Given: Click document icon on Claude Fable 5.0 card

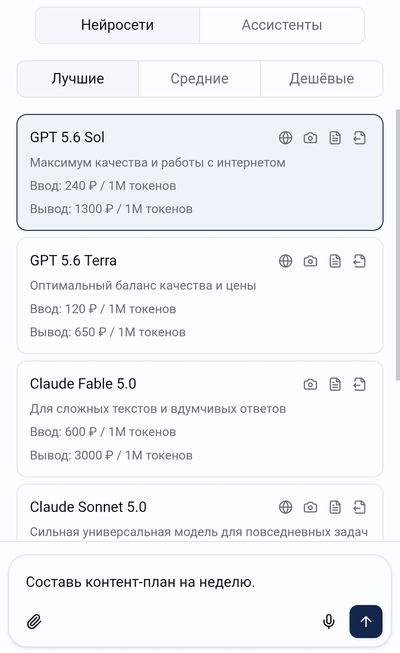Looking at the screenshot, I should coord(335,384).
